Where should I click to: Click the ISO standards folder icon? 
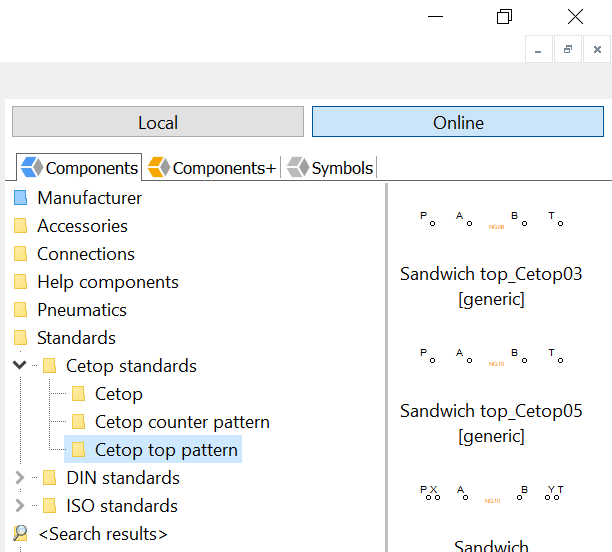tap(49, 506)
